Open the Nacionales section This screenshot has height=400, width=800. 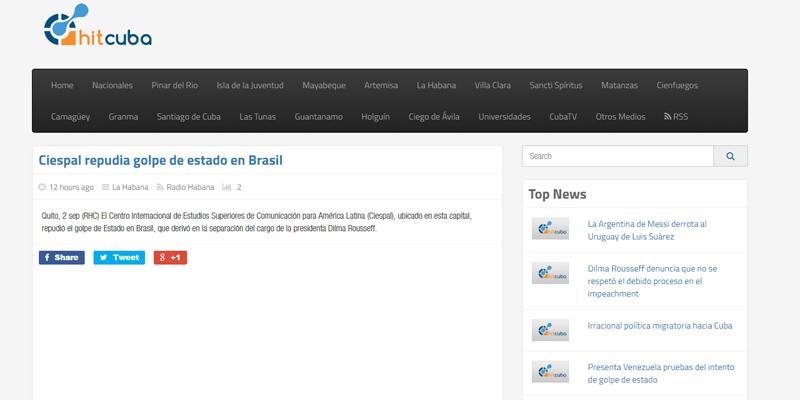coord(112,85)
